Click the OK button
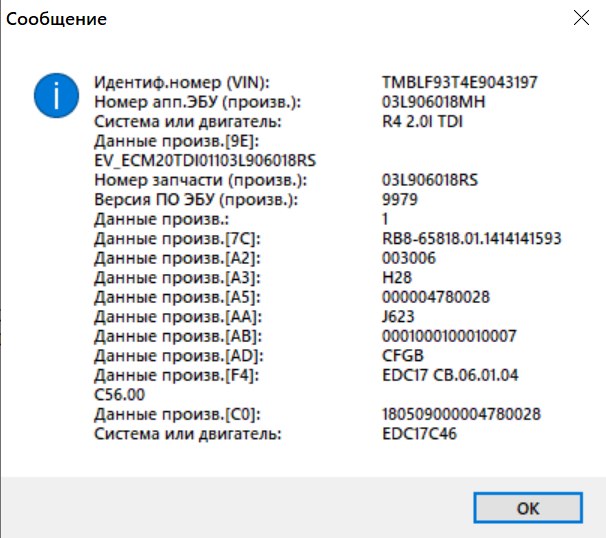606x538 pixels. [x=528, y=508]
